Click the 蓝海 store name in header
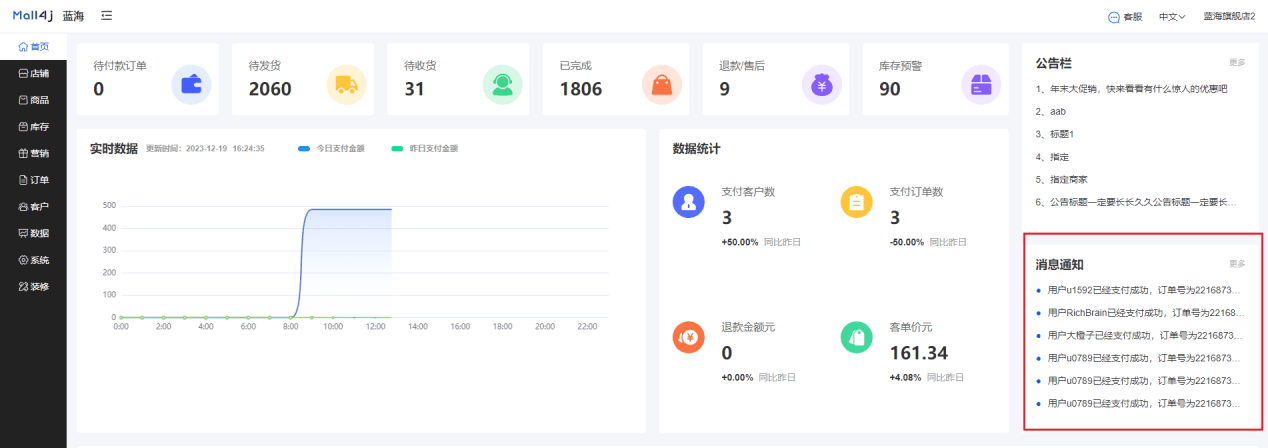The image size is (1268, 448). tap(73, 16)
